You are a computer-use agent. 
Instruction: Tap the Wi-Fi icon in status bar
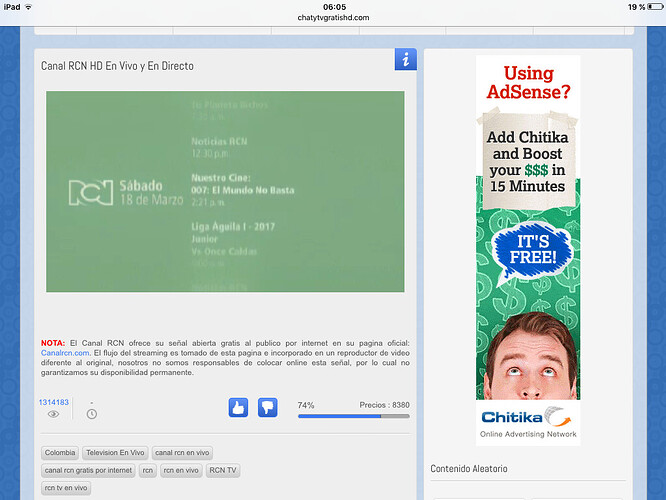[28, 7]
